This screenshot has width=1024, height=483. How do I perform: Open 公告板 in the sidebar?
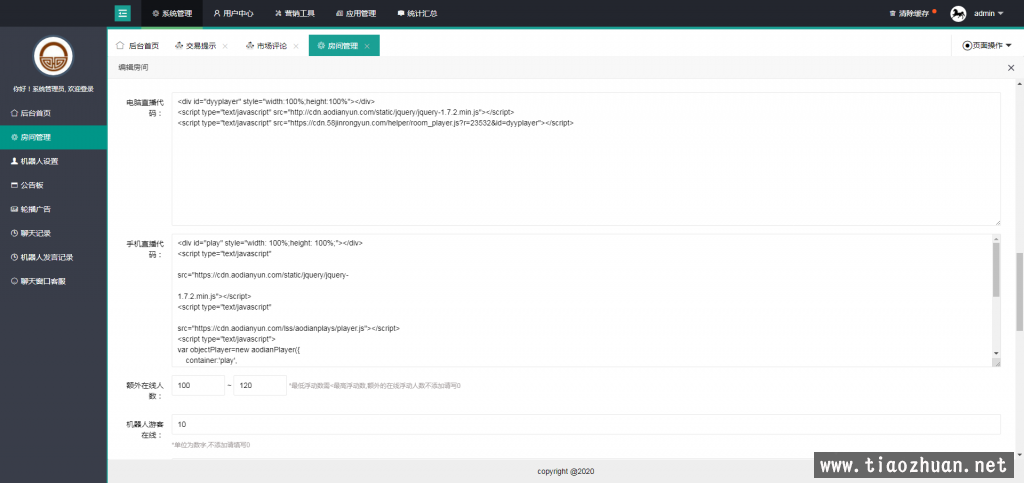tap(54, 185)
